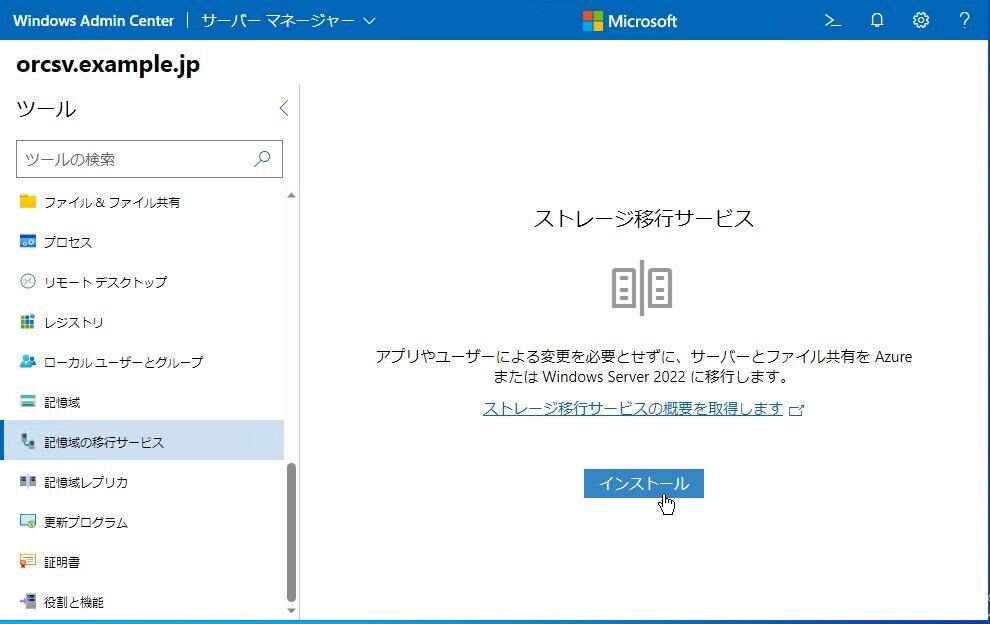Screen dimensions: 990x624
Task: Select 記憶域レプリカ entry
Action: click(143, 482)
